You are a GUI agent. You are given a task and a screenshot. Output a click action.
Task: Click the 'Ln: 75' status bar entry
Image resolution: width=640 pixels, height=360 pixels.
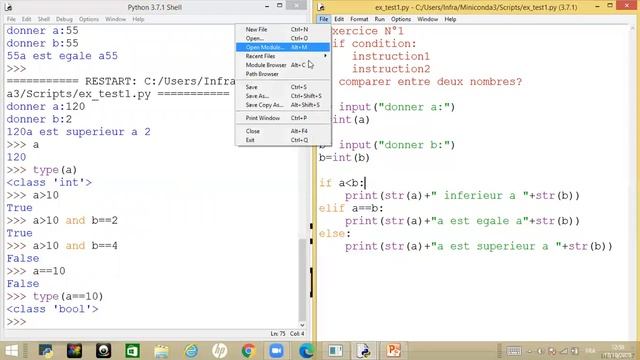tap(278, 334)
